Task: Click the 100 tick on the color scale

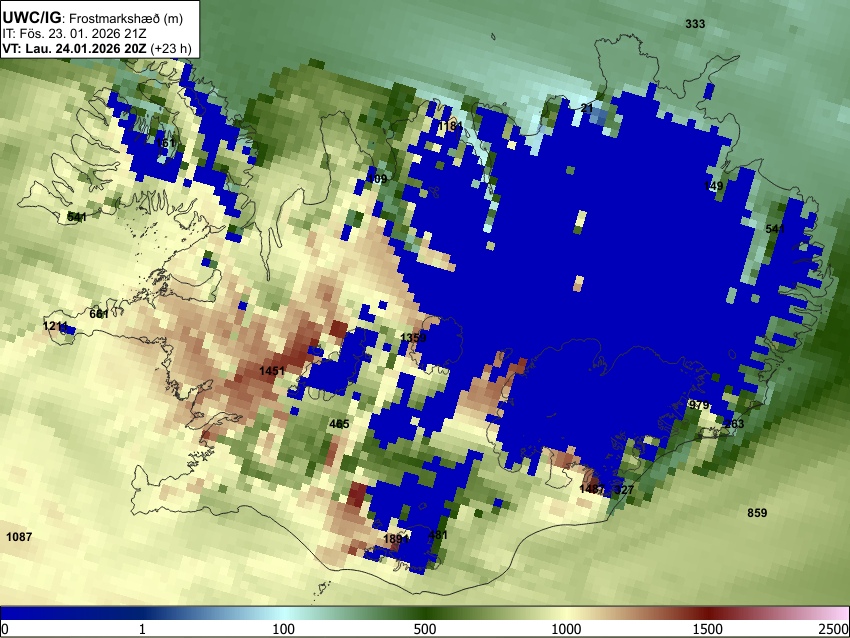Action: (283, 629)
